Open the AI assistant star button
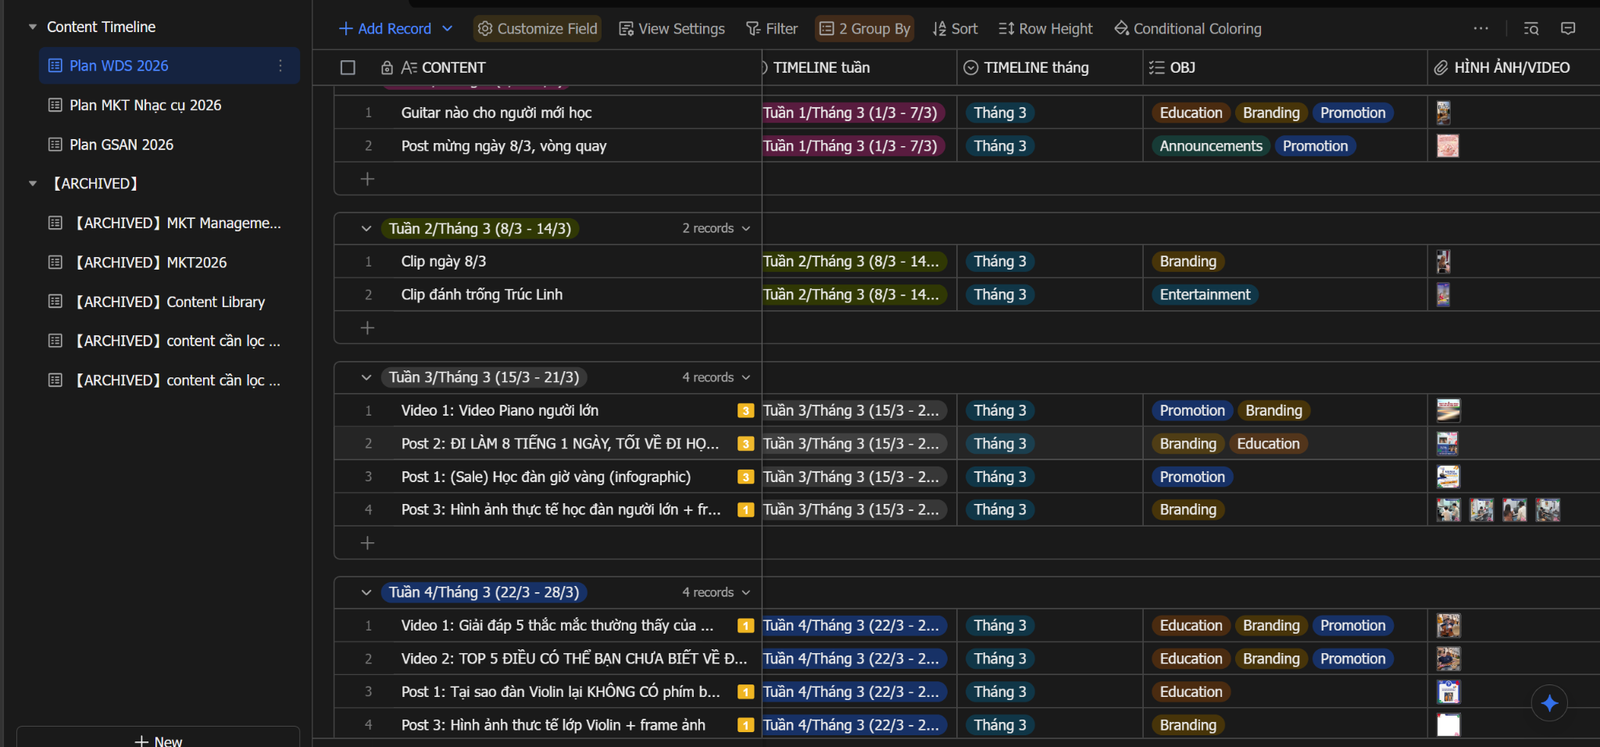Viewport: 1600px width, 747px height. [1549, 703]
